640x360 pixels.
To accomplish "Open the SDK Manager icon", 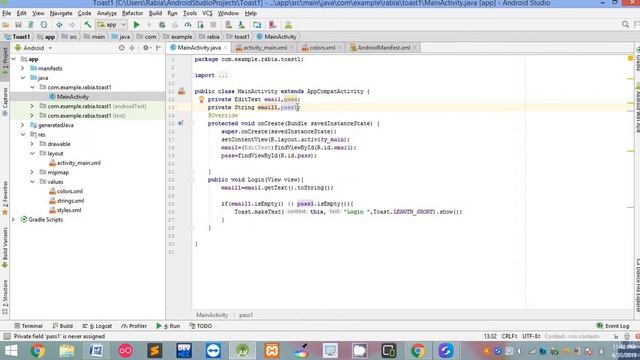I will tap(242, 25).
